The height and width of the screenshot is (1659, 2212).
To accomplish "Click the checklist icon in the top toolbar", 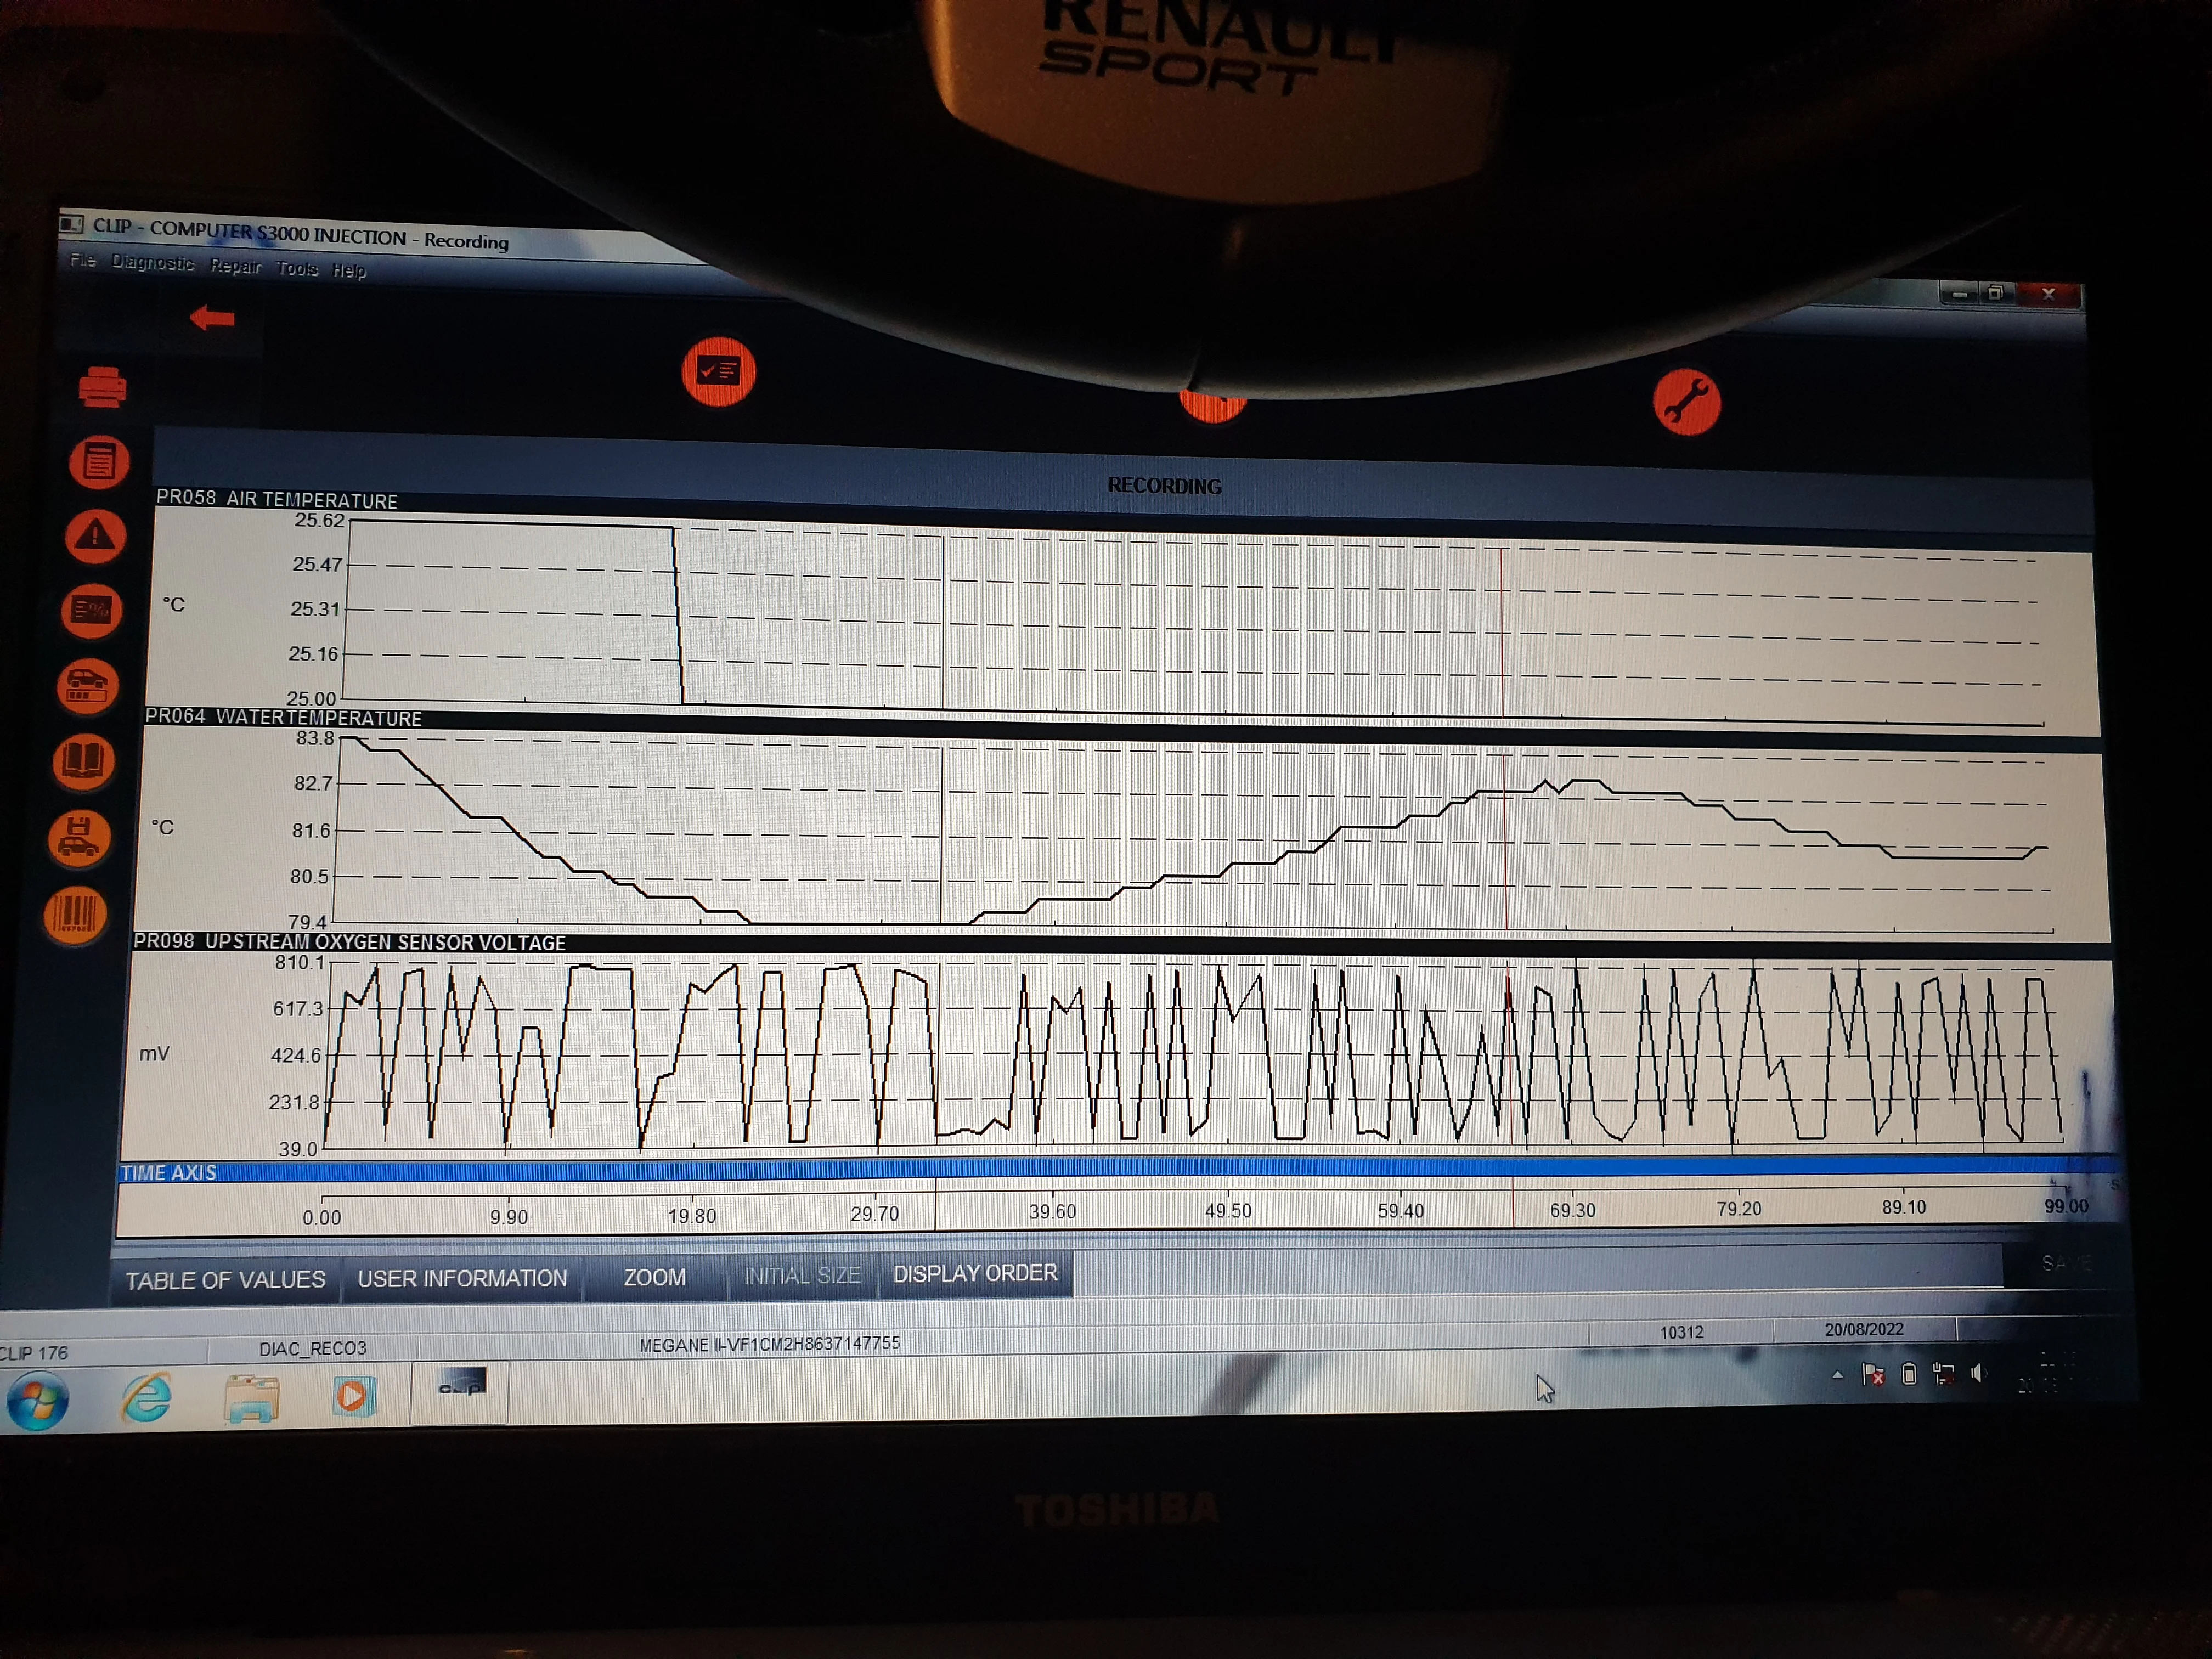I will pos(718,372).
